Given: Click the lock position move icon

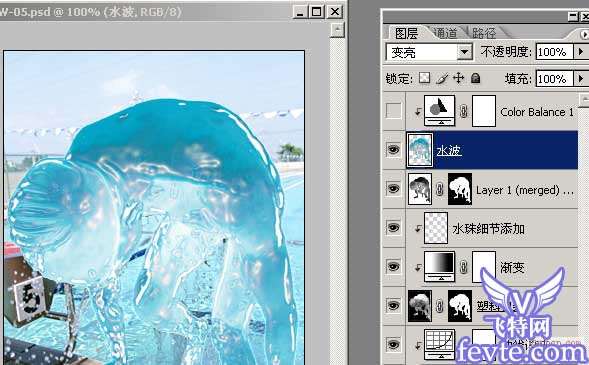Looking at the screenshot, I should coord(459,78).
